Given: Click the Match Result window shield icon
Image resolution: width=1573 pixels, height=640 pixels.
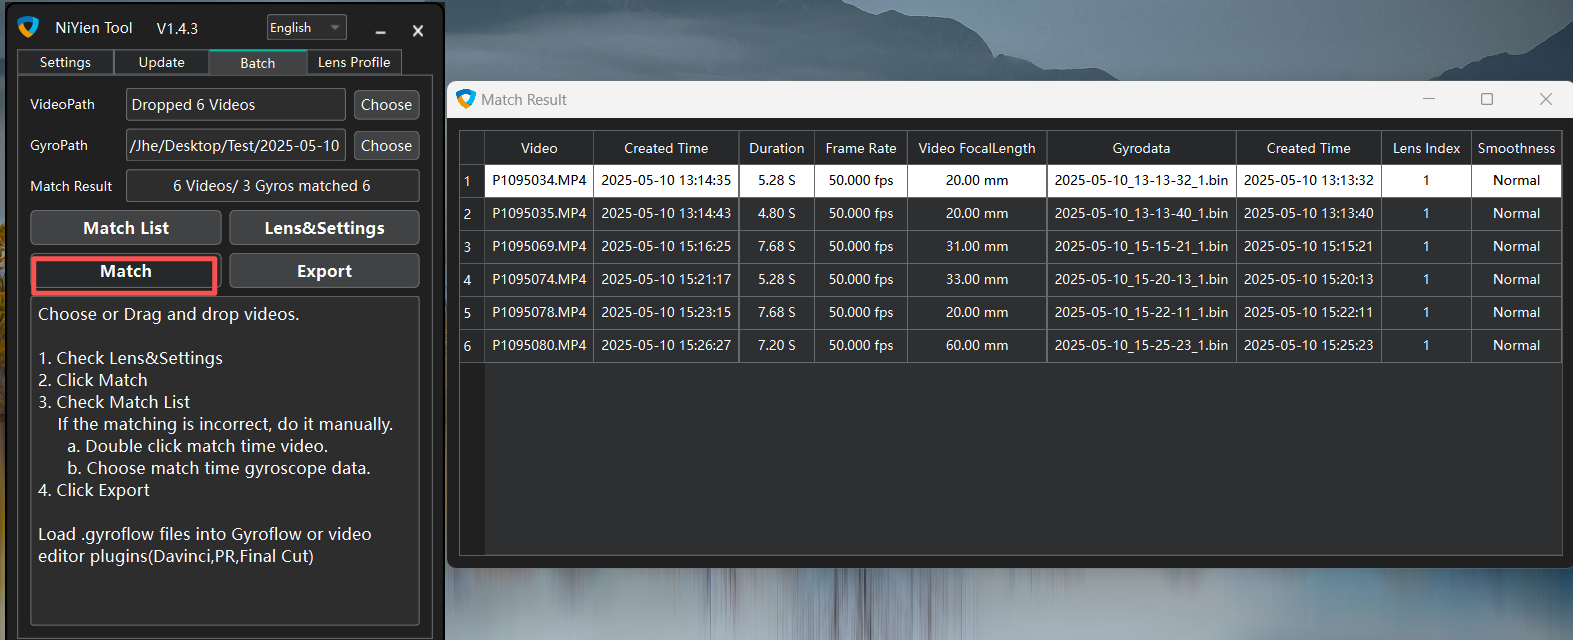Looking at the screenshot, I should [x=465, y=99].
